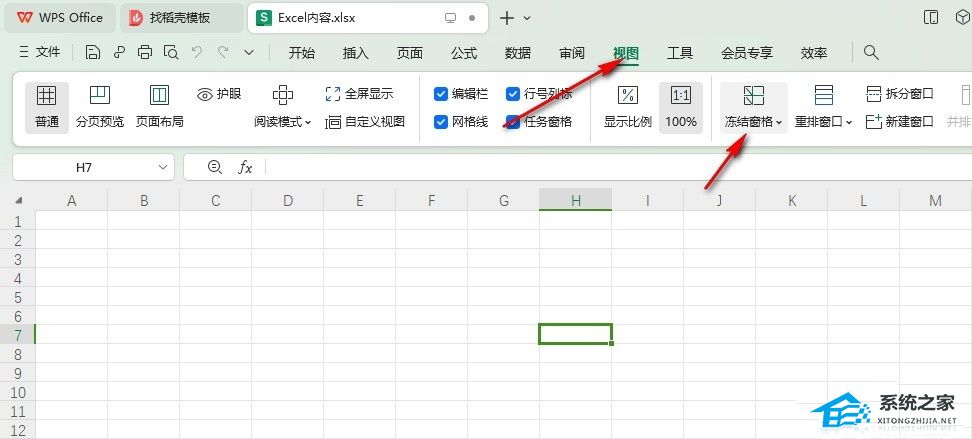
Task: Select row 7 header
Action: (17, 335)
